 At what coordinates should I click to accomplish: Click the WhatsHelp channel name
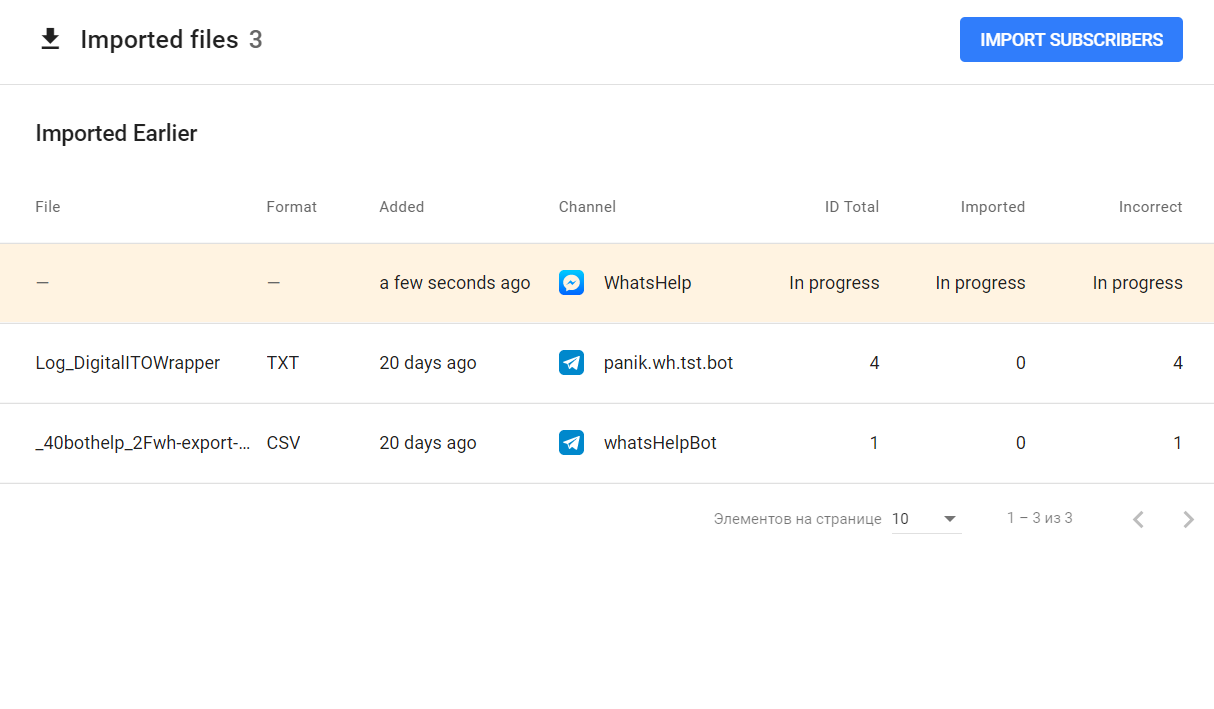pyautogui.click(x=648, y=283)
